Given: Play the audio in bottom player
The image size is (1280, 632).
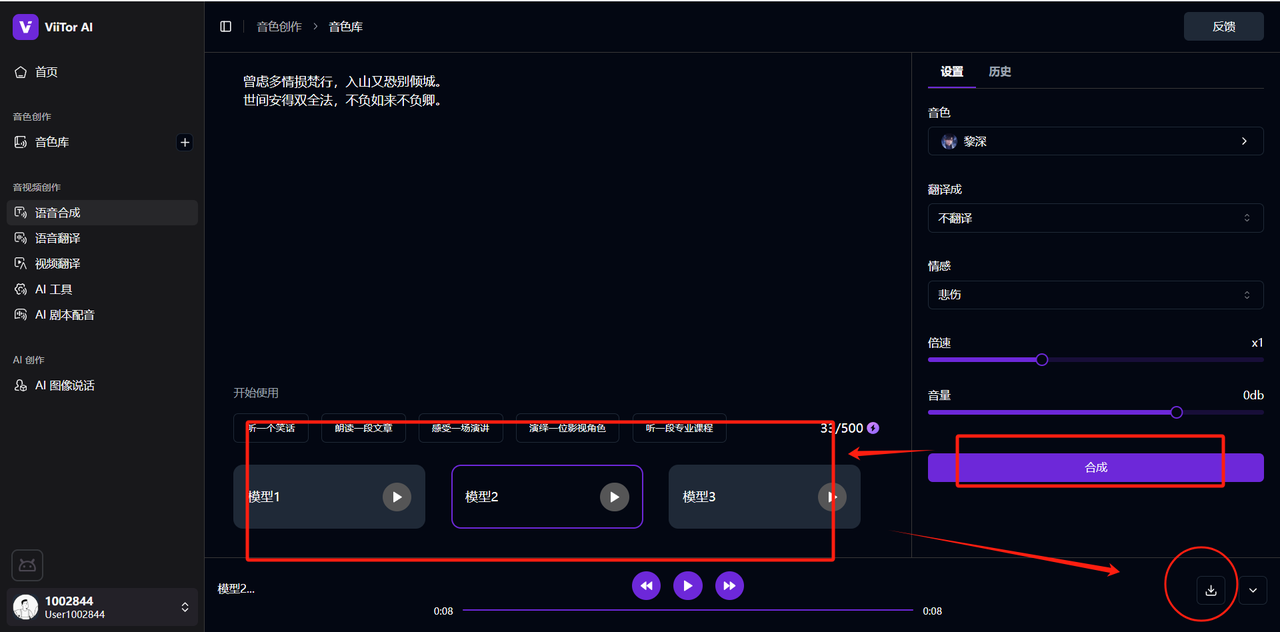Looking at the screenshot, I should click(687, 586).
